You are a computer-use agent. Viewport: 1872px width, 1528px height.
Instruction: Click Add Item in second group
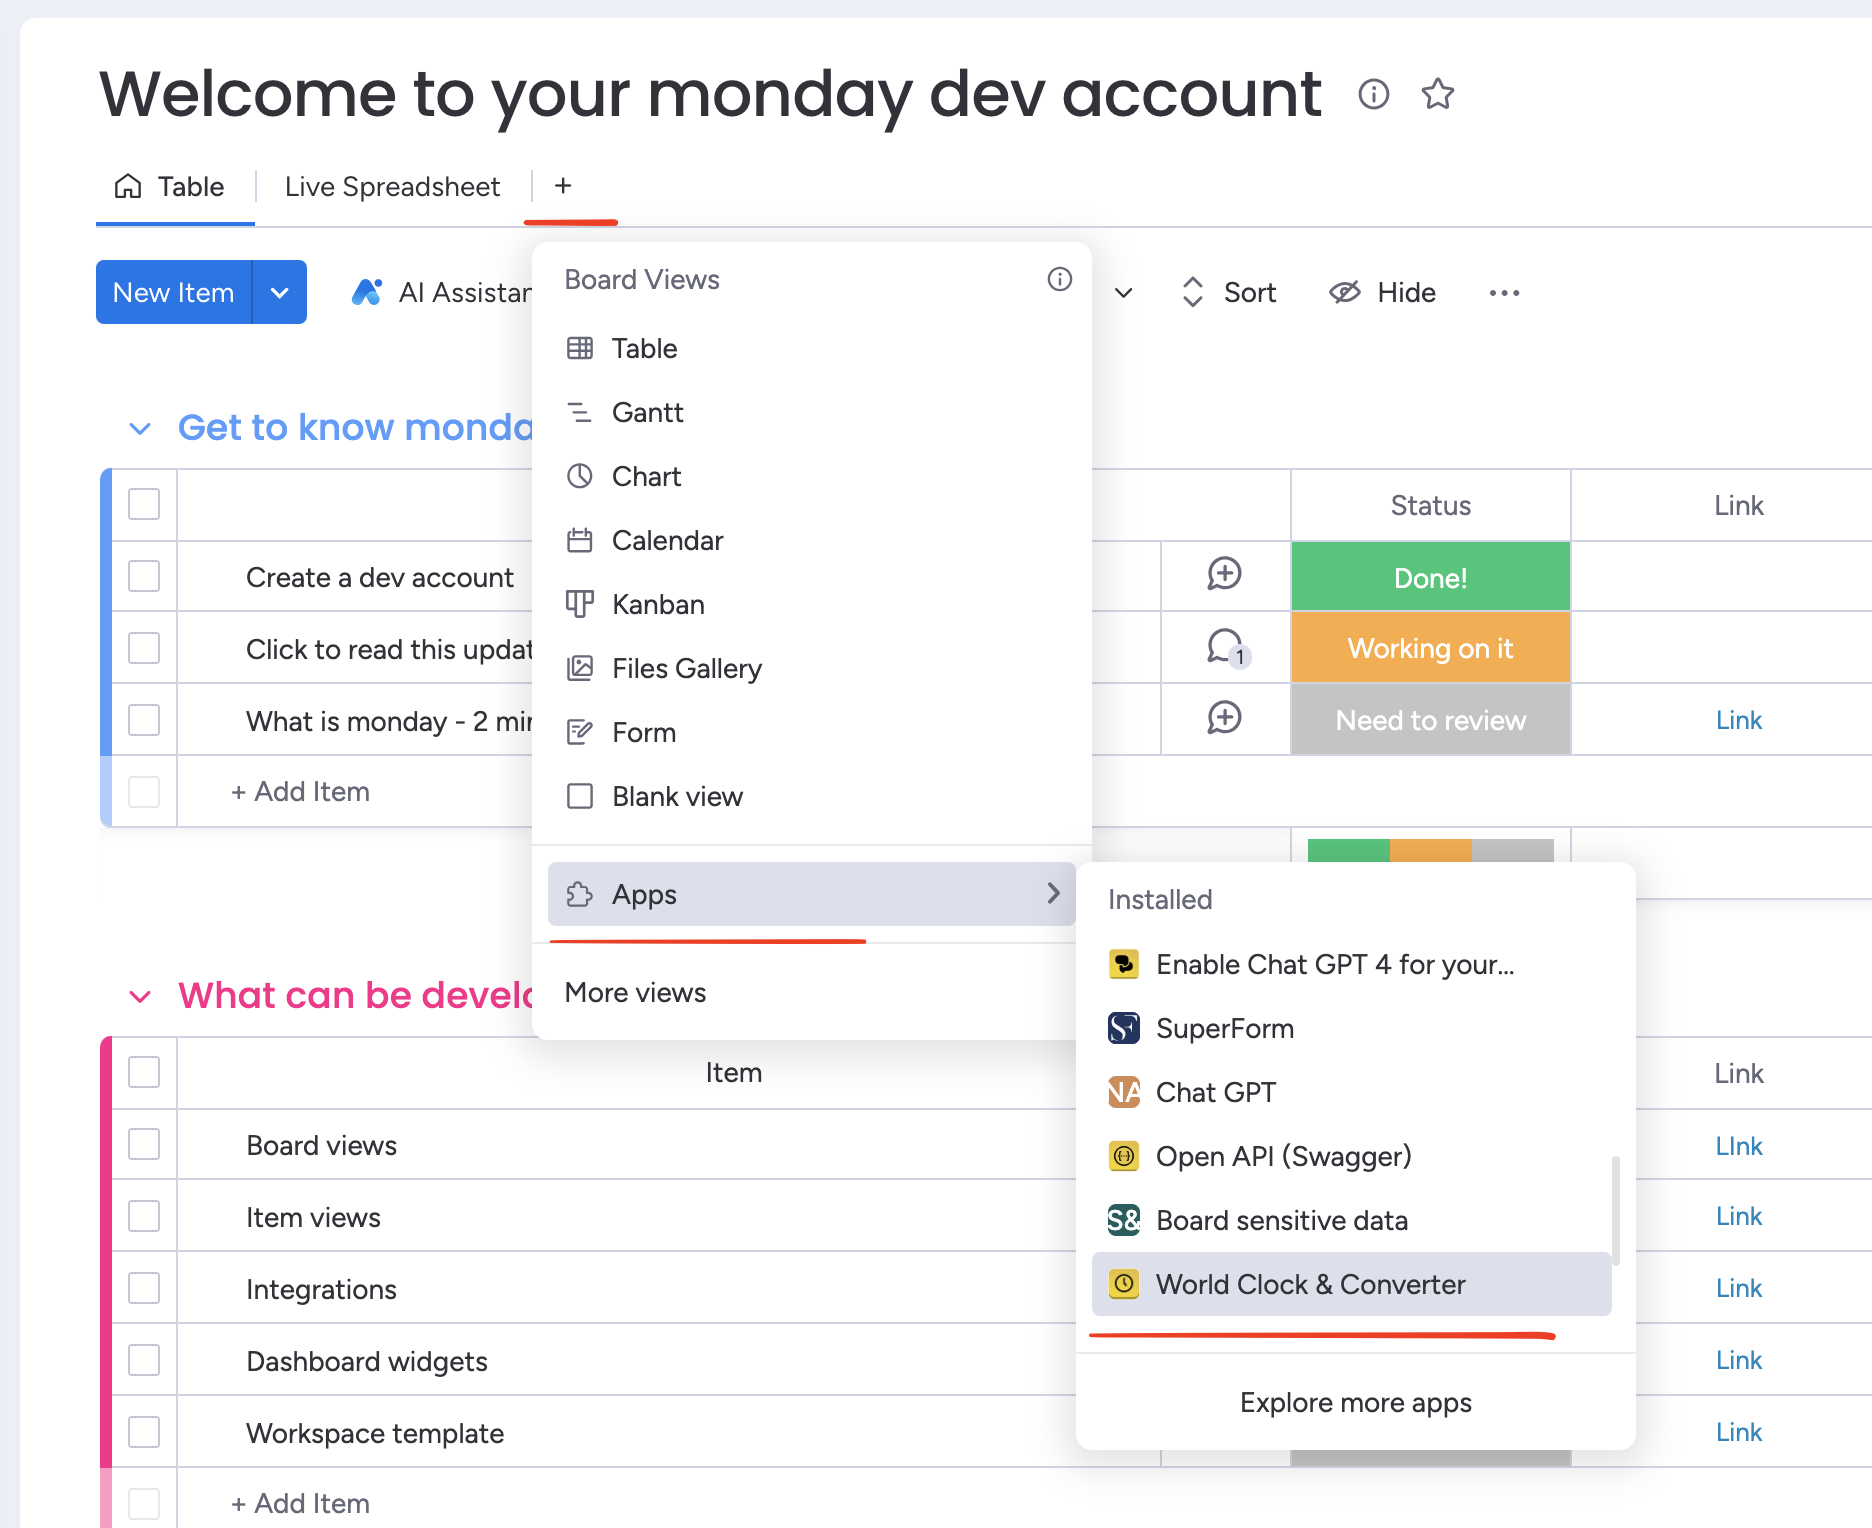tap(300, 1504)
